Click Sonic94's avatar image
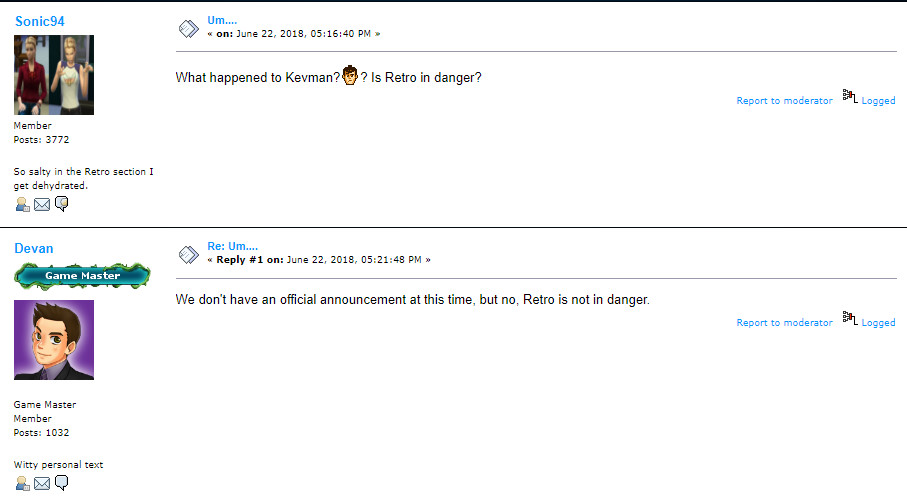 [54, 75]
